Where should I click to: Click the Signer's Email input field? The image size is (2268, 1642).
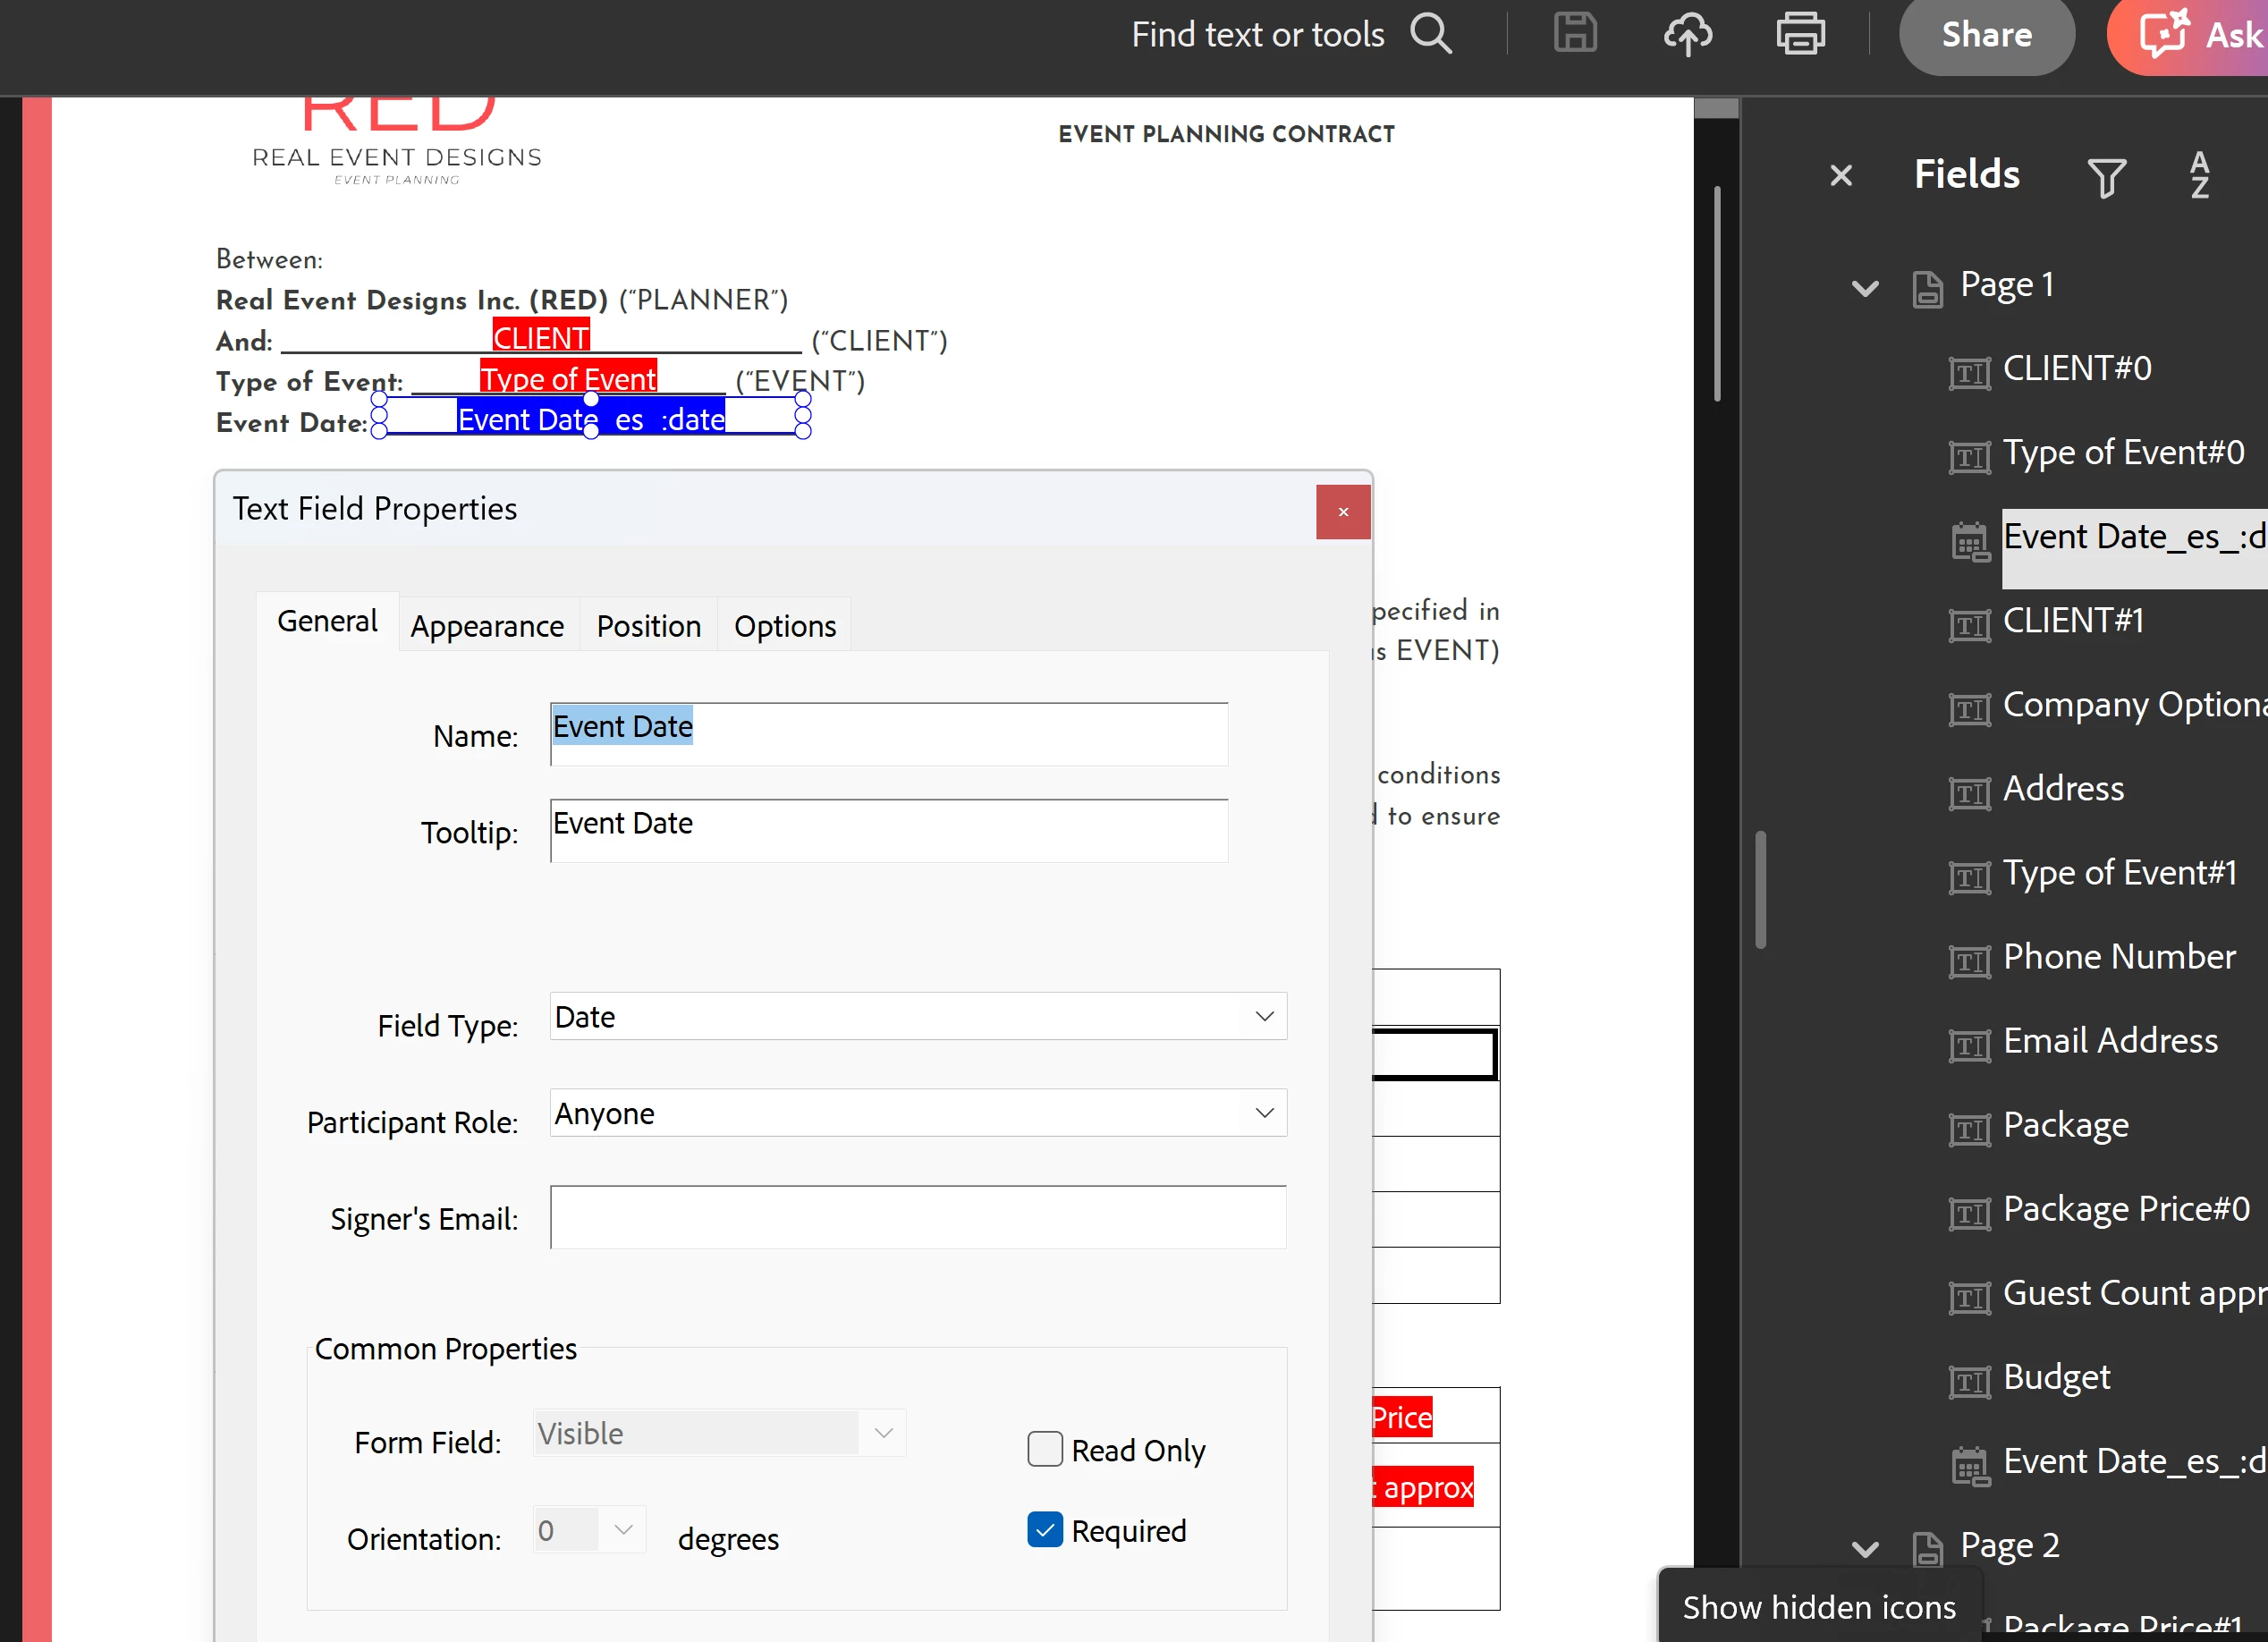(x=917, y=1217)
